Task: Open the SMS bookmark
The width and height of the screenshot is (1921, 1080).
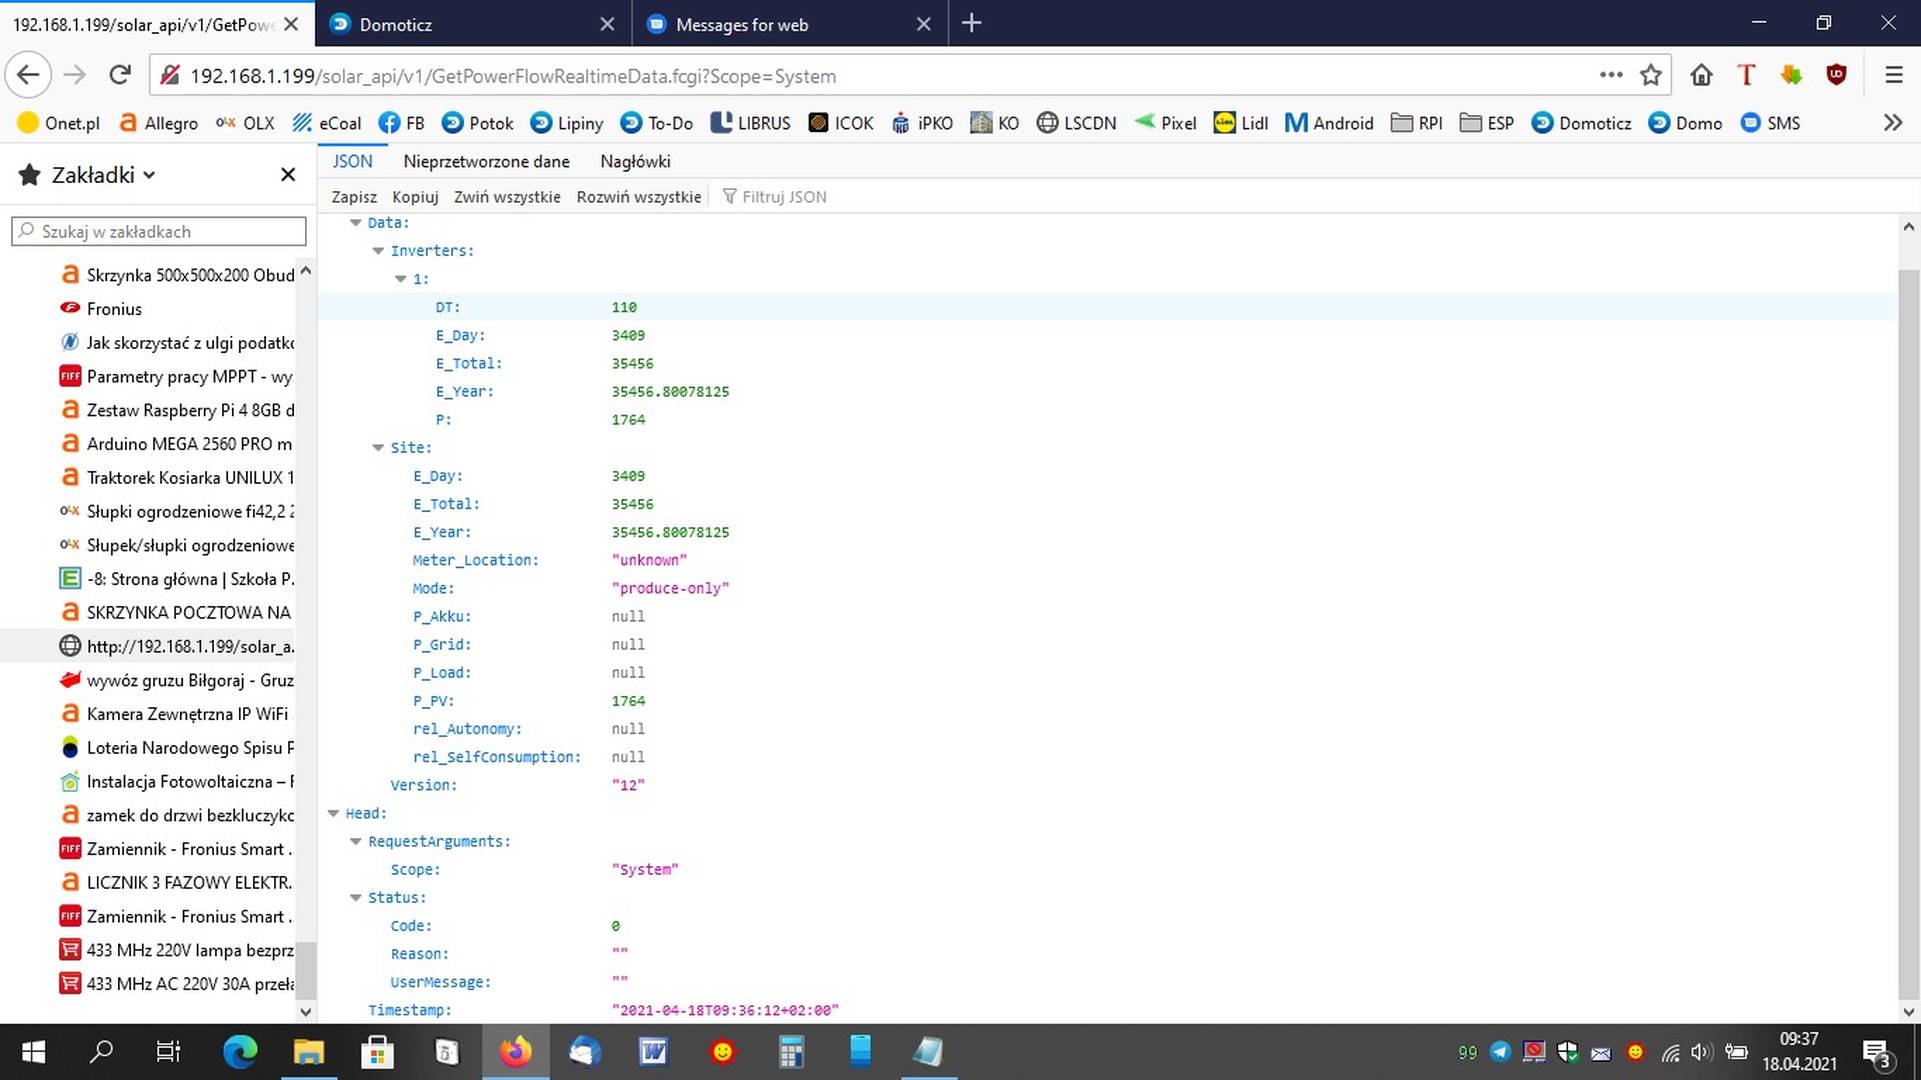Action: [x=1770, y=123]
